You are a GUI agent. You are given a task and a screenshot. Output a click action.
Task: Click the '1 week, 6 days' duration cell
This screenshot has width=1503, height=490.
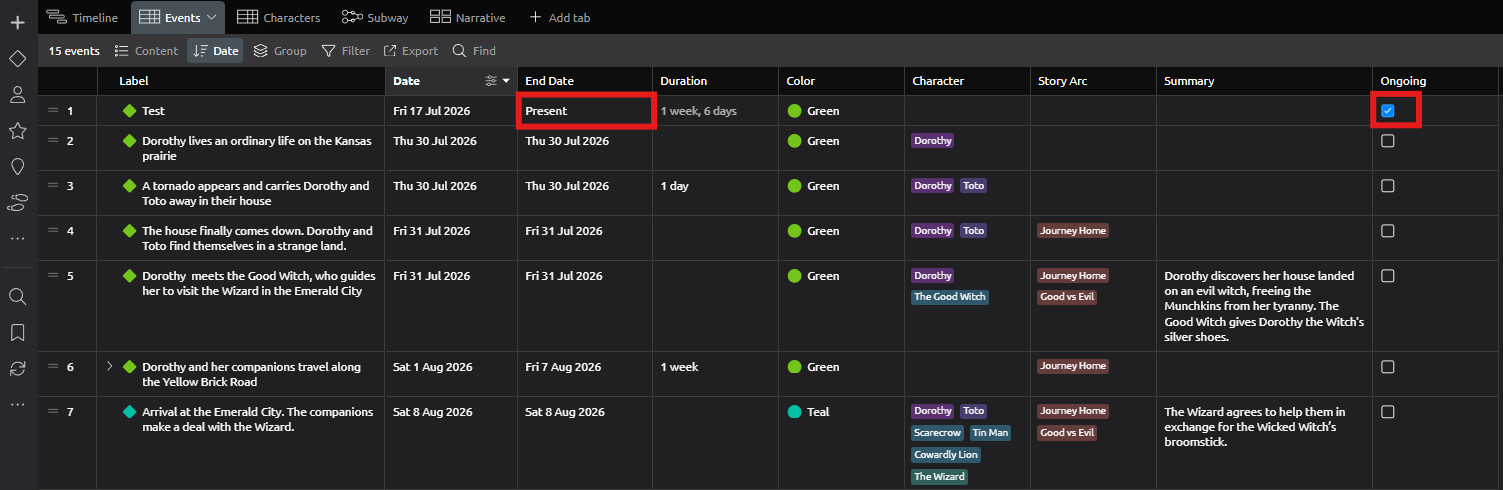click(x=715, y=111)
